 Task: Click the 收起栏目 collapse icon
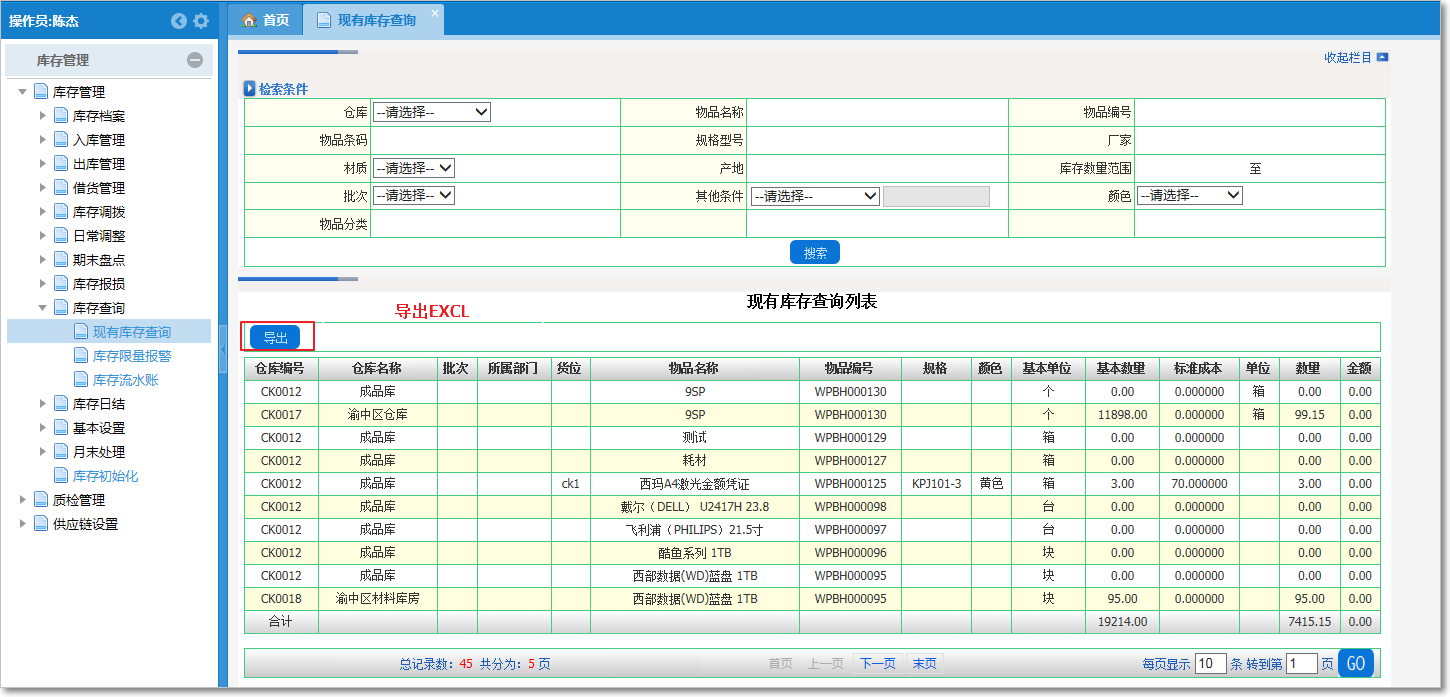pyautogui.click(x=1382, y=58)
